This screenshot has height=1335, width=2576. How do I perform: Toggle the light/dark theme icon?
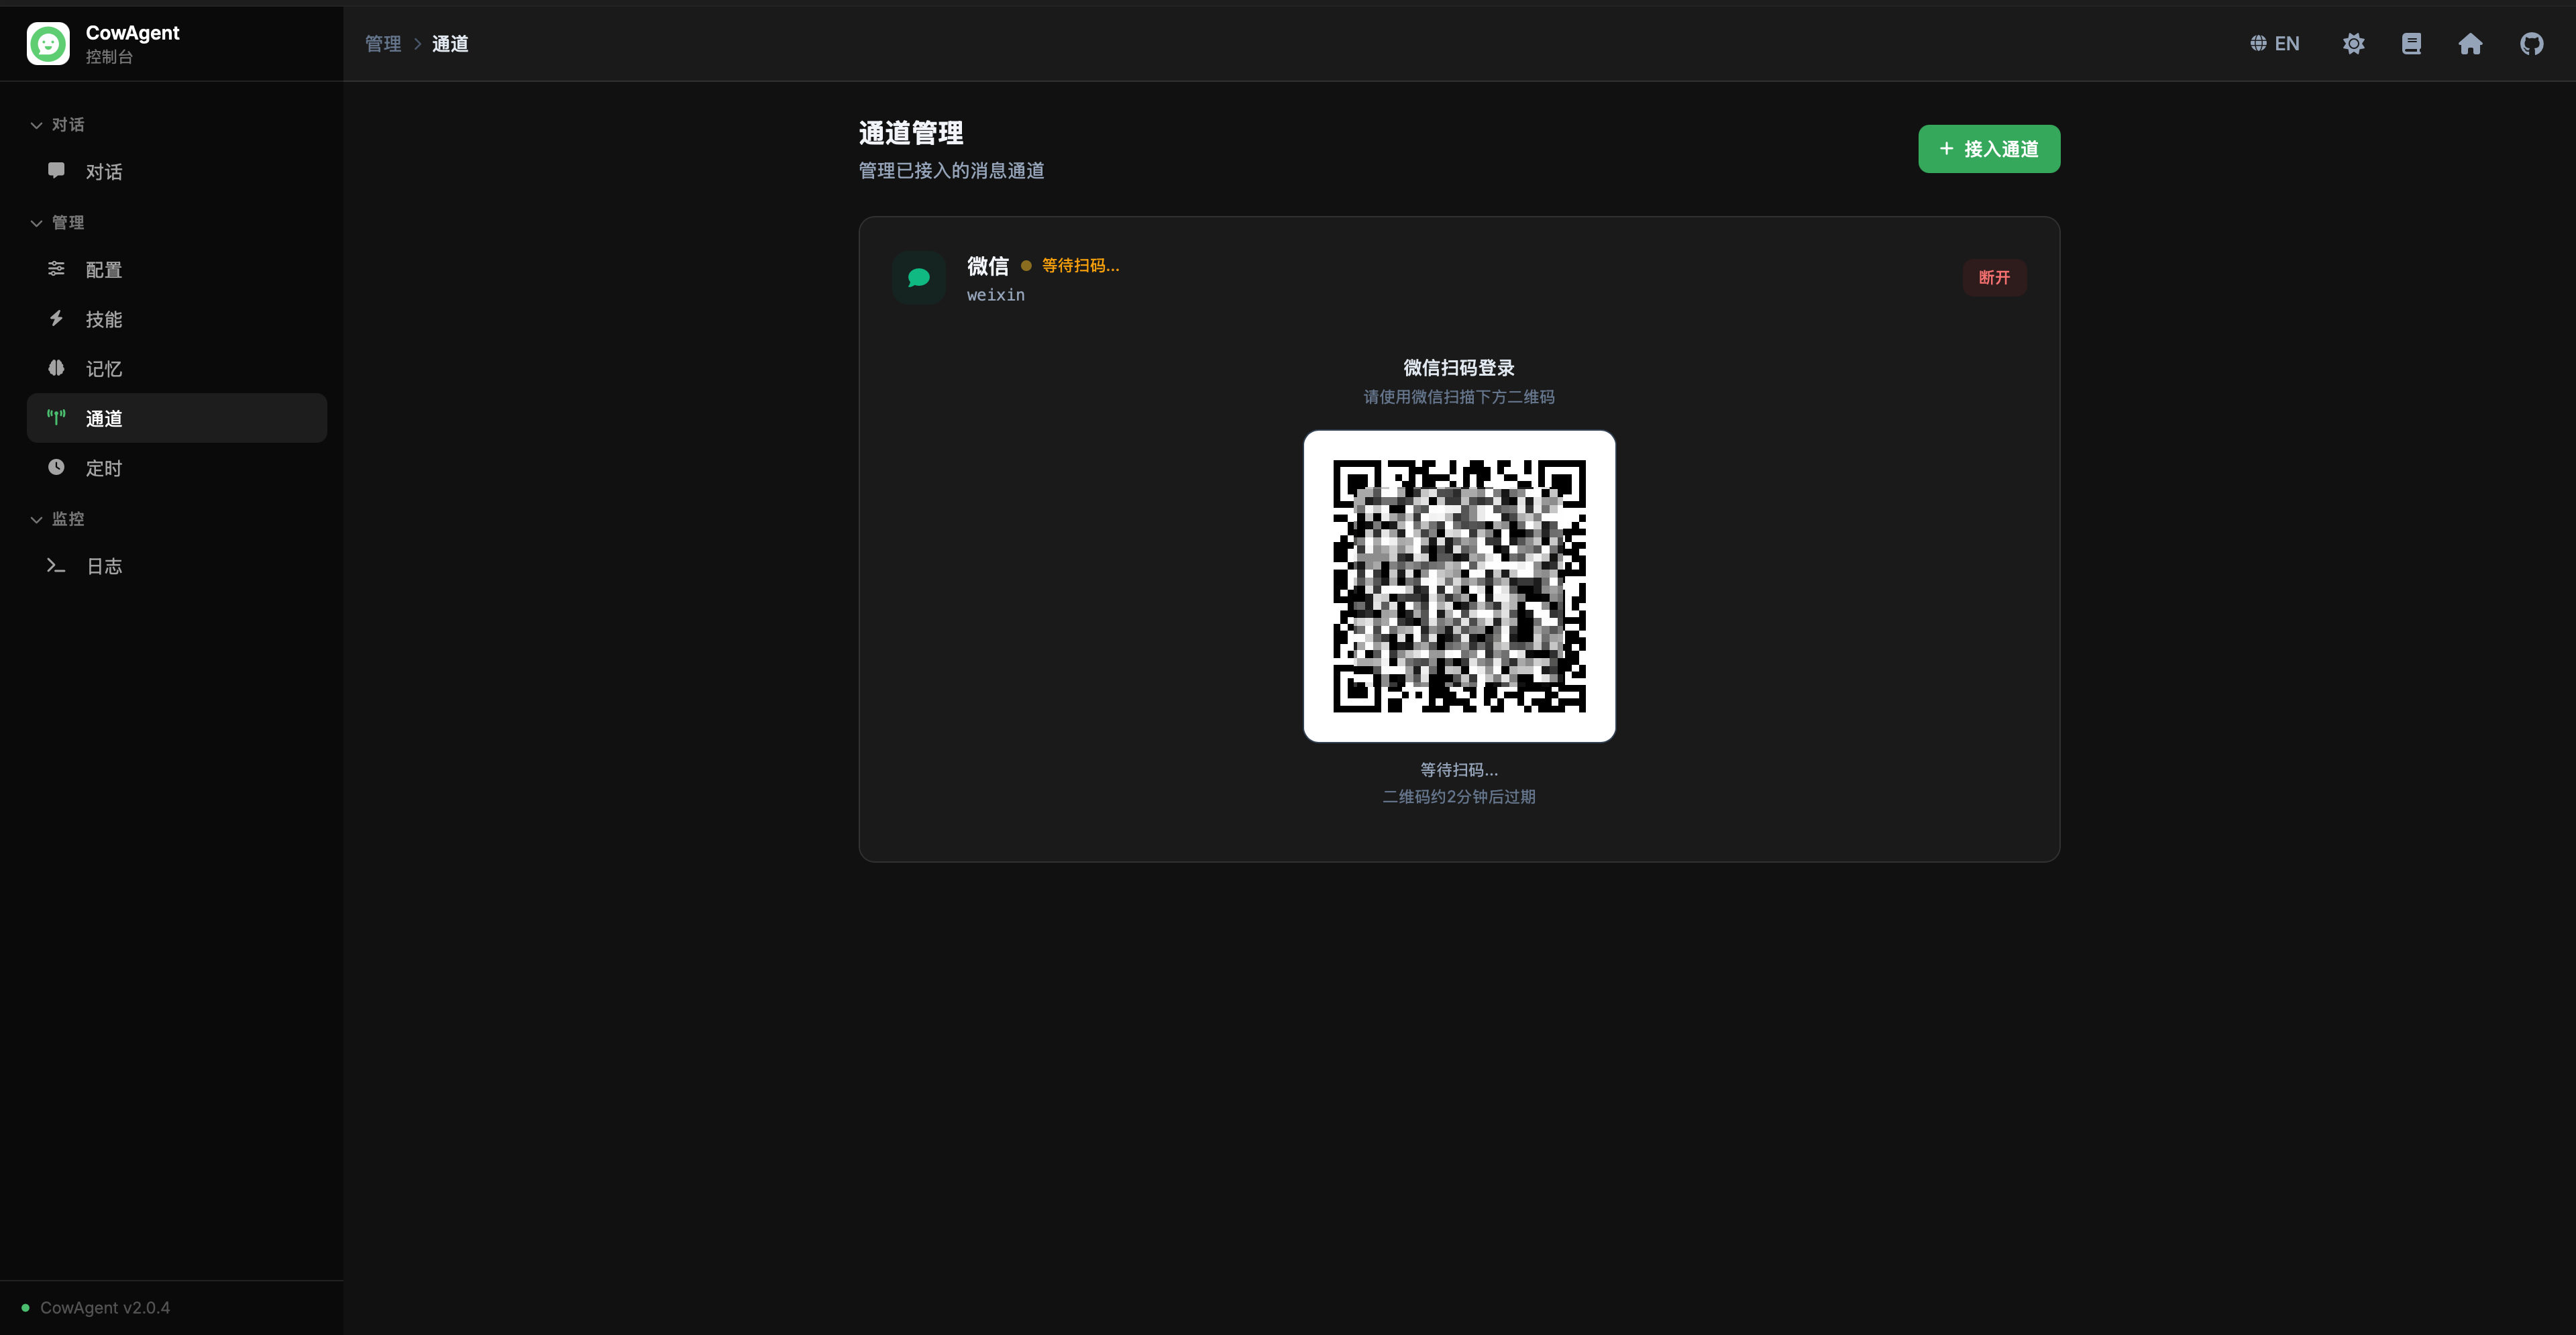pyautogui.click(x=2353, y=44)
